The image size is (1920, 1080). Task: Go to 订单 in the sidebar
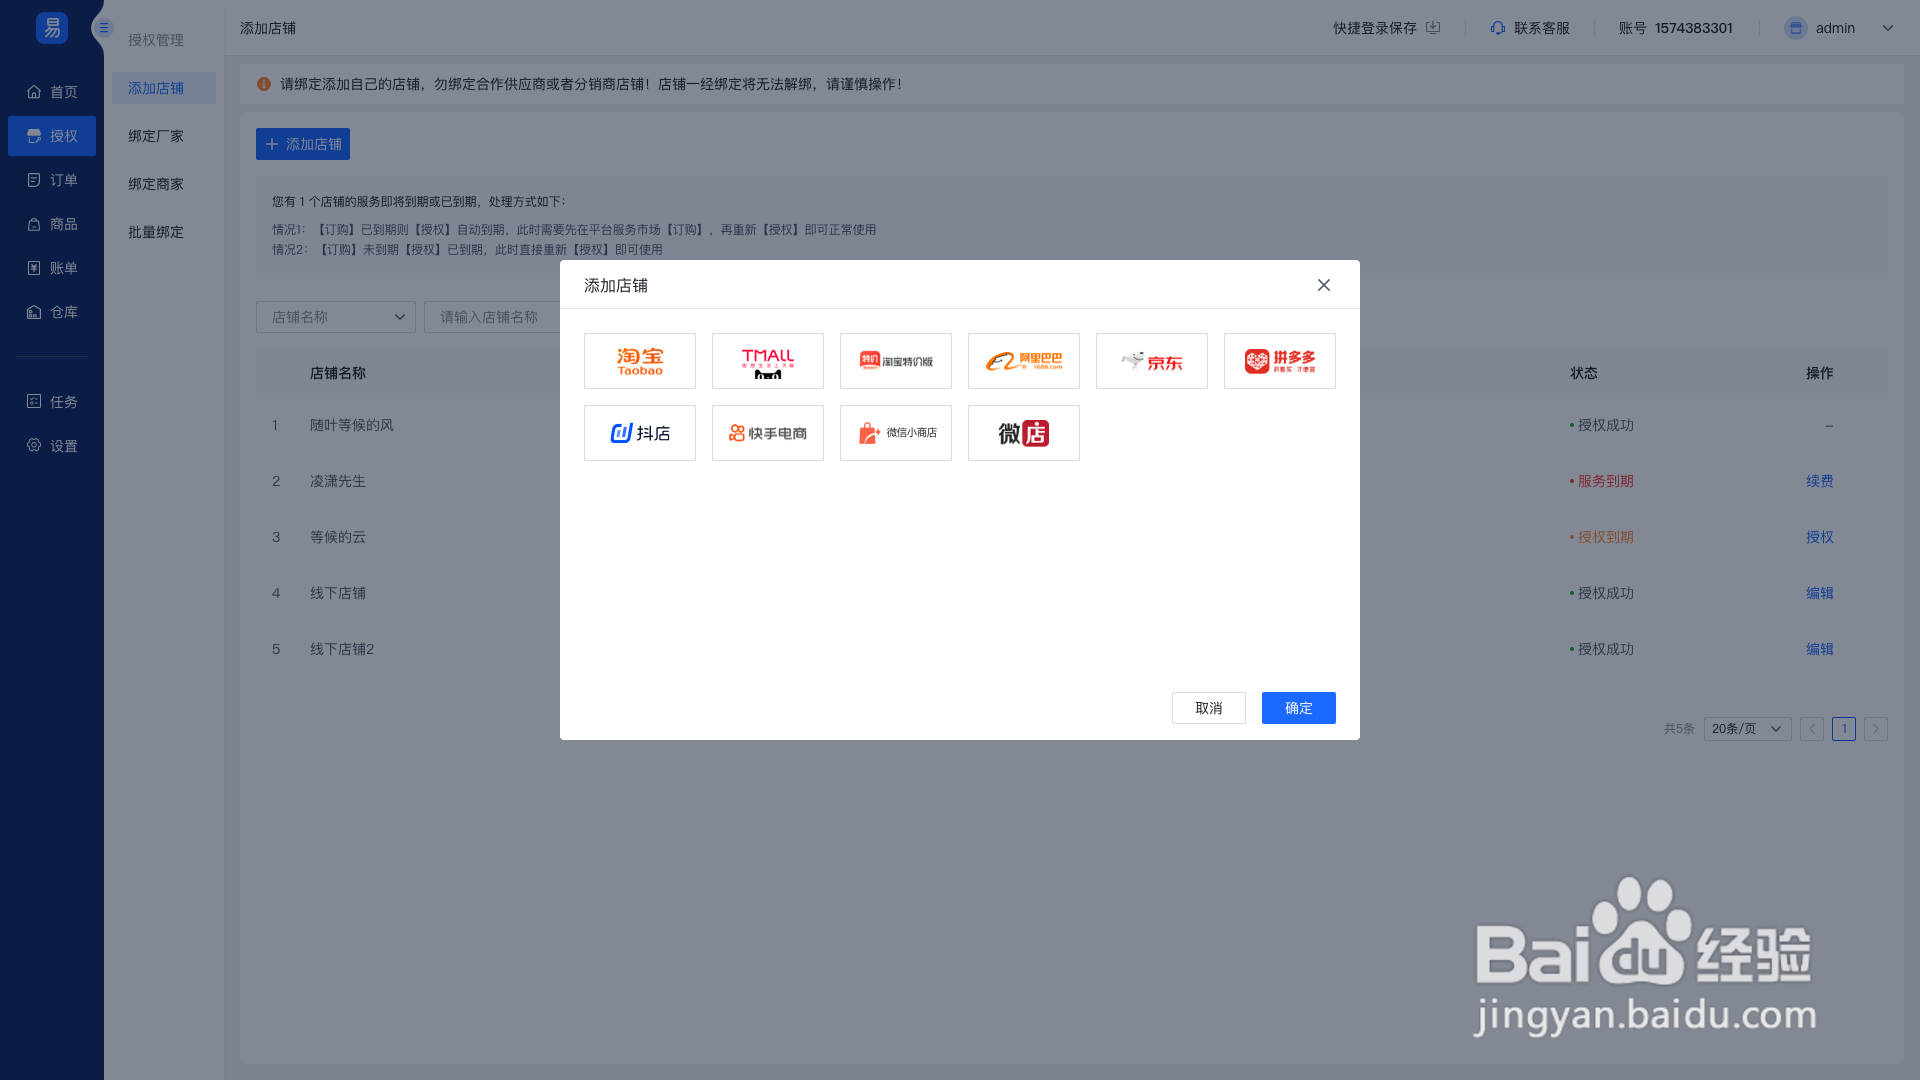[x=52, y=180]
